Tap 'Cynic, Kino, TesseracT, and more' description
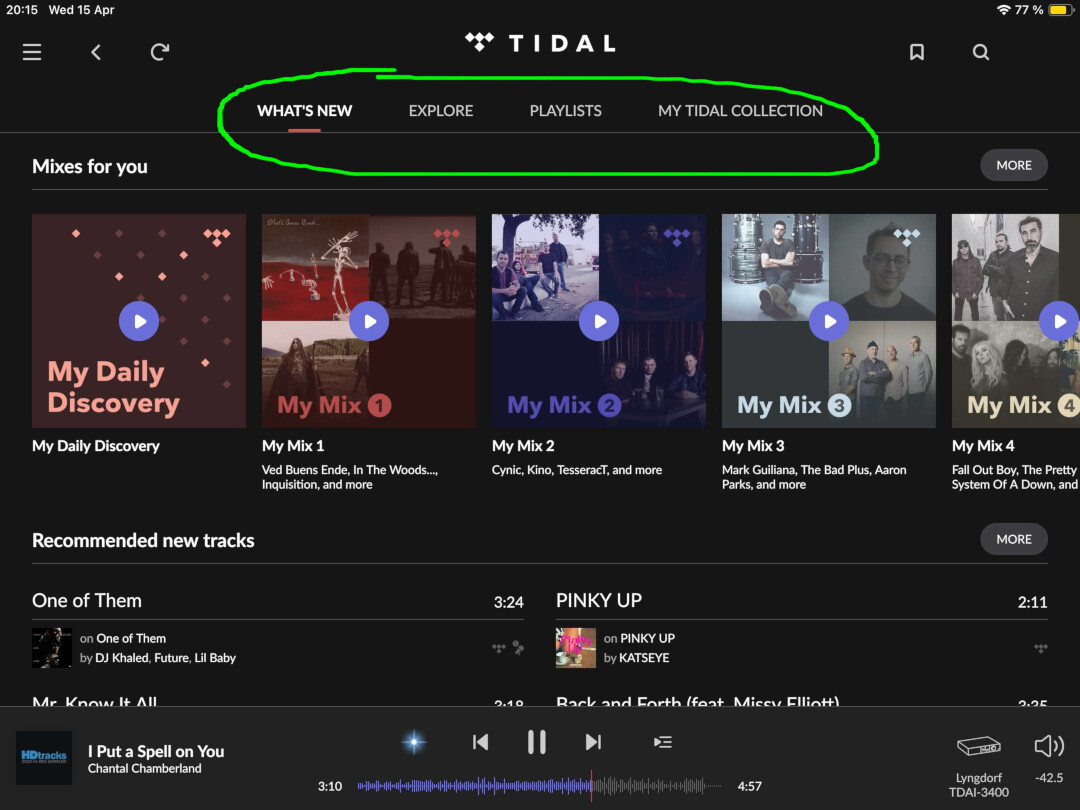Image resolution: width=1080 pixels, height=810 pixels. 577,470
